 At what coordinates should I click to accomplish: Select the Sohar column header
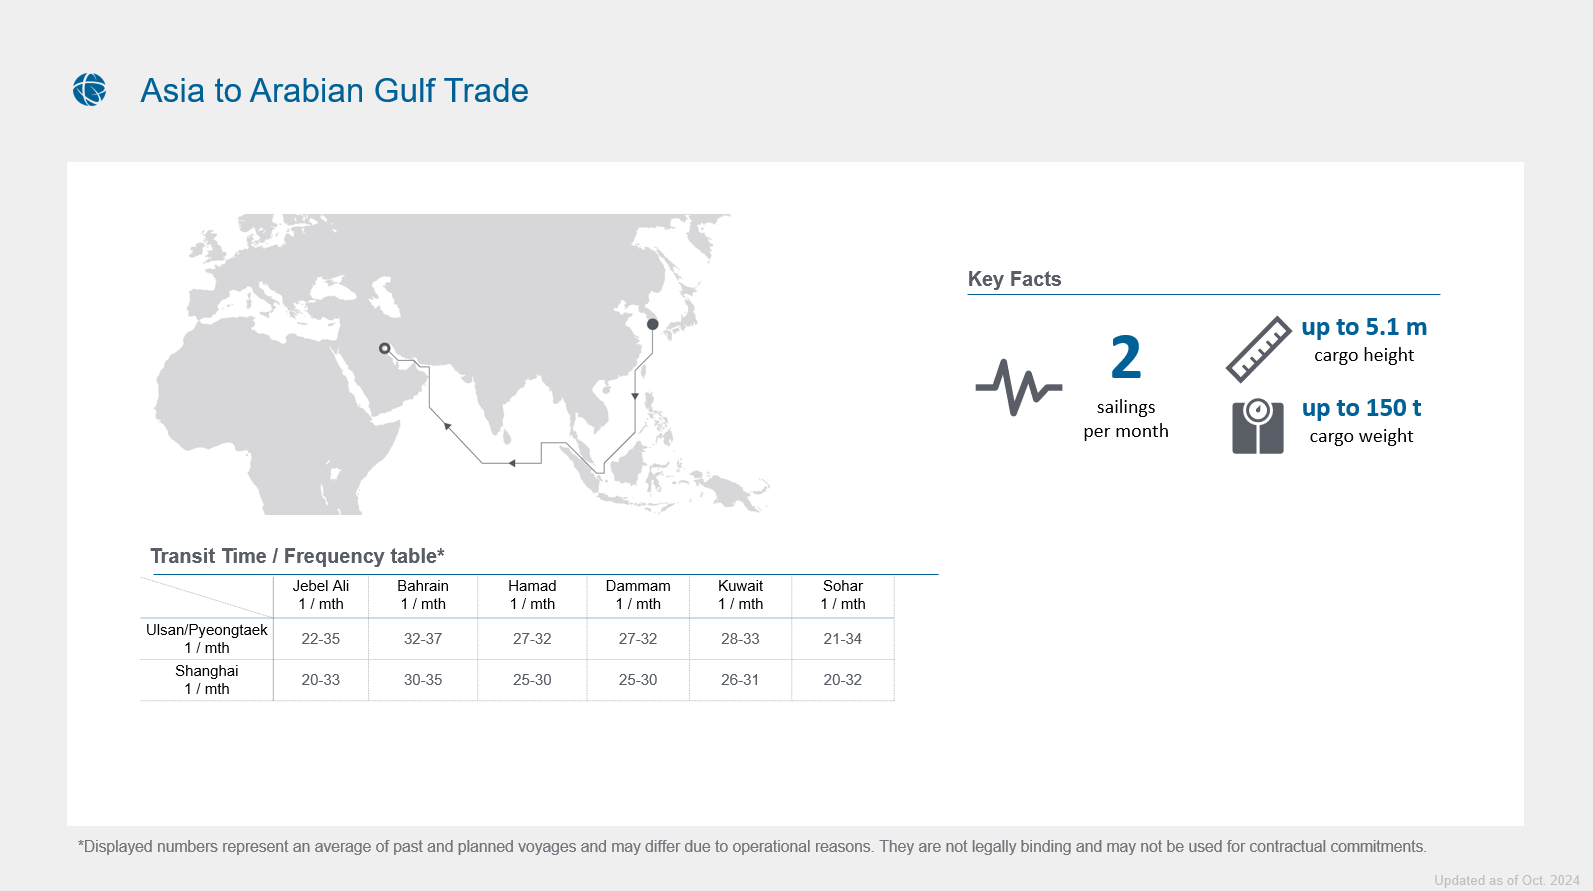point(843,595)
